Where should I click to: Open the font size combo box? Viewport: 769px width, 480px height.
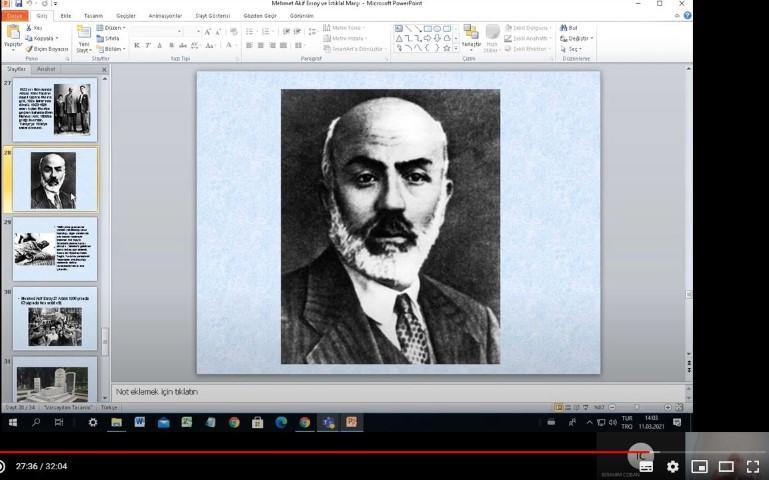(x=192, y=32)
